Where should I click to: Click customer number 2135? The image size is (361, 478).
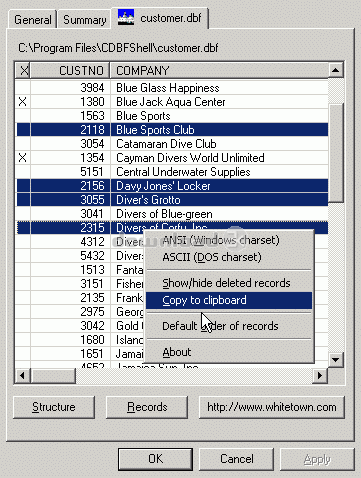92,298
